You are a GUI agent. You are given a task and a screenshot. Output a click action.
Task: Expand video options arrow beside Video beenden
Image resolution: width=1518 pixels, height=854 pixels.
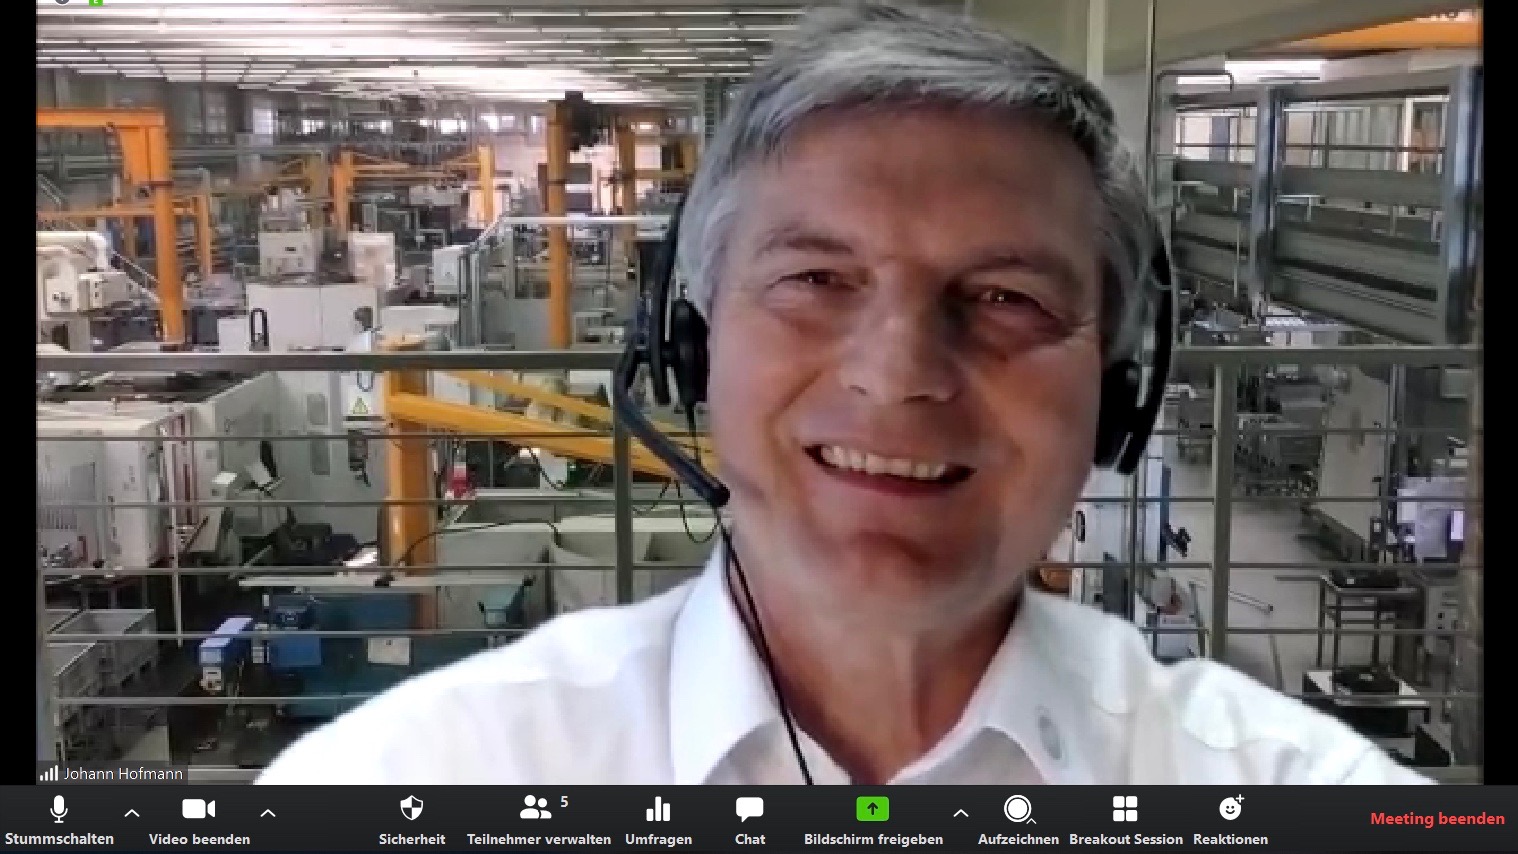tap(268, 813)
